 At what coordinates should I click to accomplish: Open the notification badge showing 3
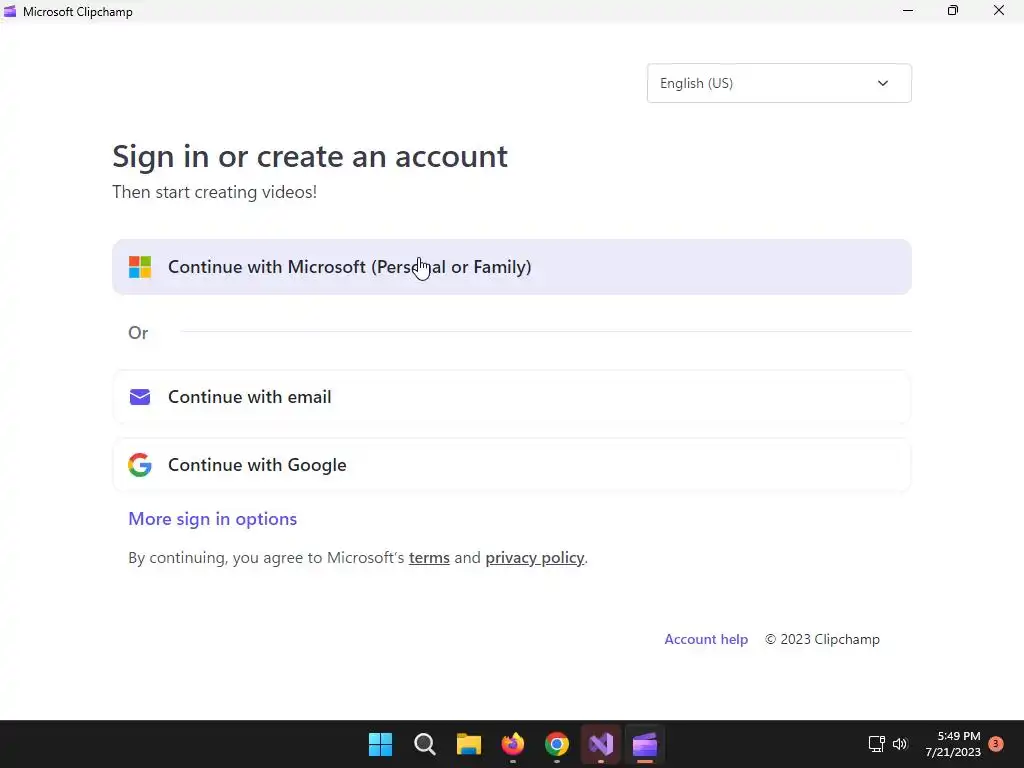point(996,744)
